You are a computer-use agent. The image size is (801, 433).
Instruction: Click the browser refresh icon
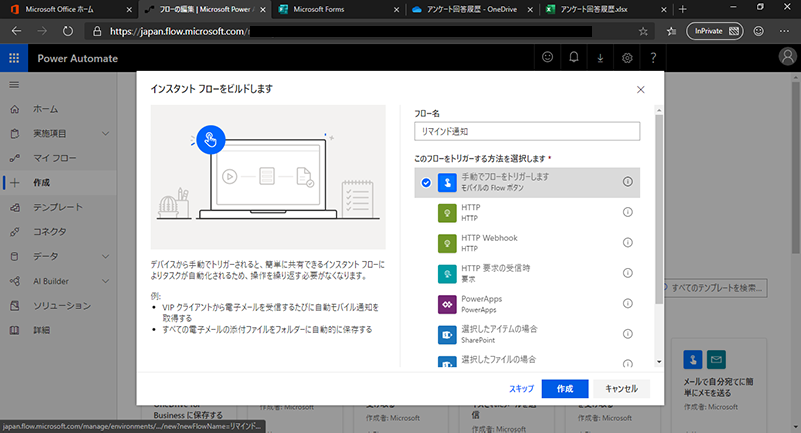[x=67, y=31]
